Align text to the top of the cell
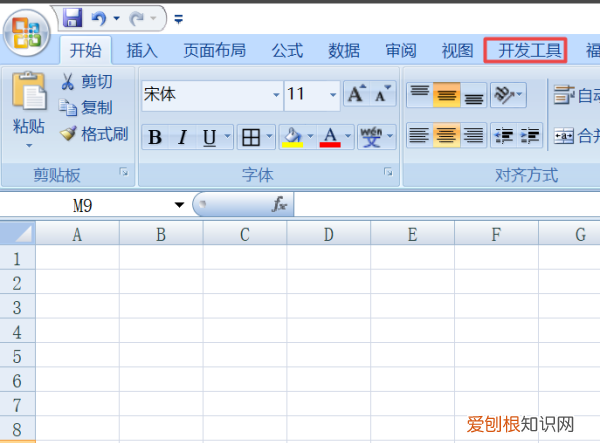Image resolution: width=600 pixels, height=443 pixels. point(420,94)
